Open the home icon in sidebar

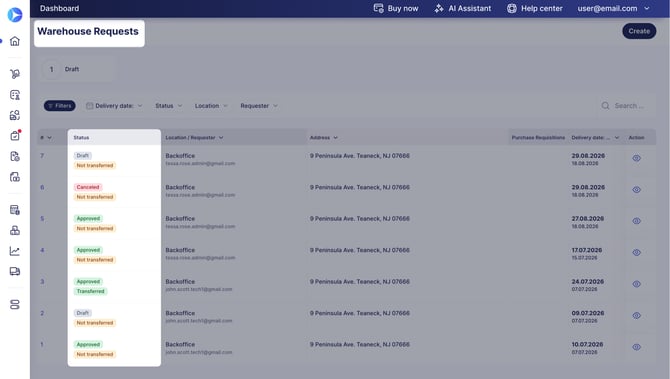(15, 41)
